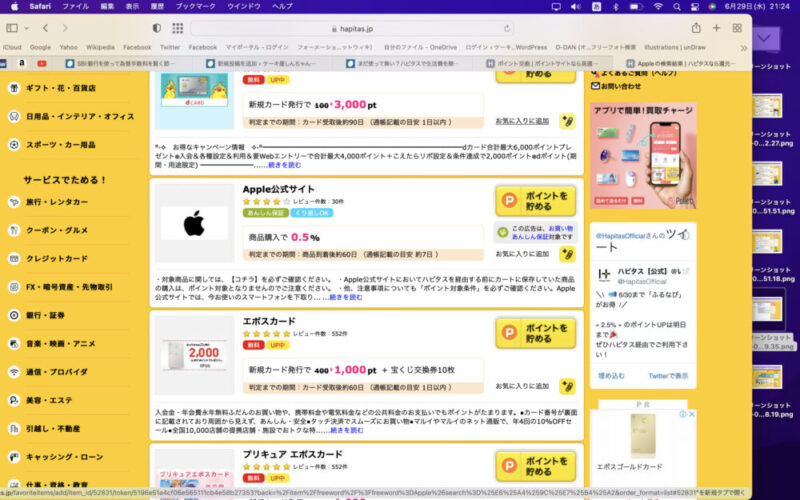Open the Google bookmark in favorites bar
800x500 pixels.
pos(40,47)
